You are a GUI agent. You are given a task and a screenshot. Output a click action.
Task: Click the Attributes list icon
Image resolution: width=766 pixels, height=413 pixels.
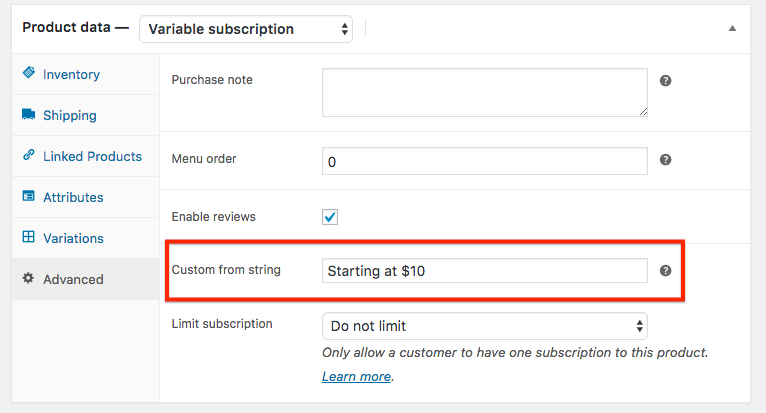(29, 196)
